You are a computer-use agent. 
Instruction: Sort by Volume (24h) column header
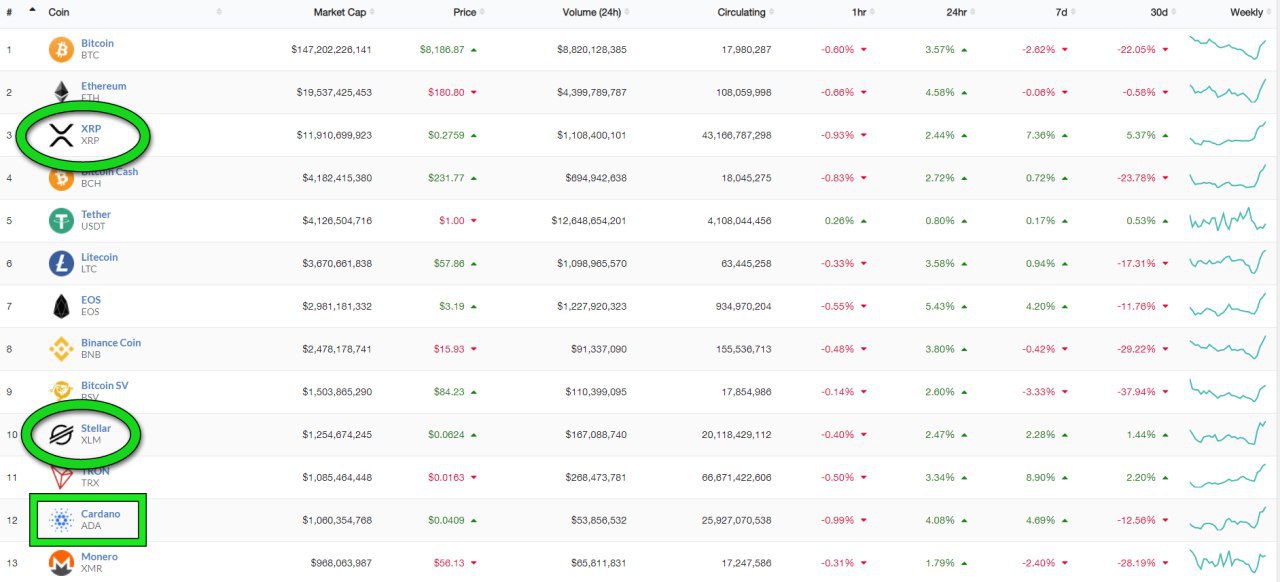pyautogui.click(x=594, y=12)
